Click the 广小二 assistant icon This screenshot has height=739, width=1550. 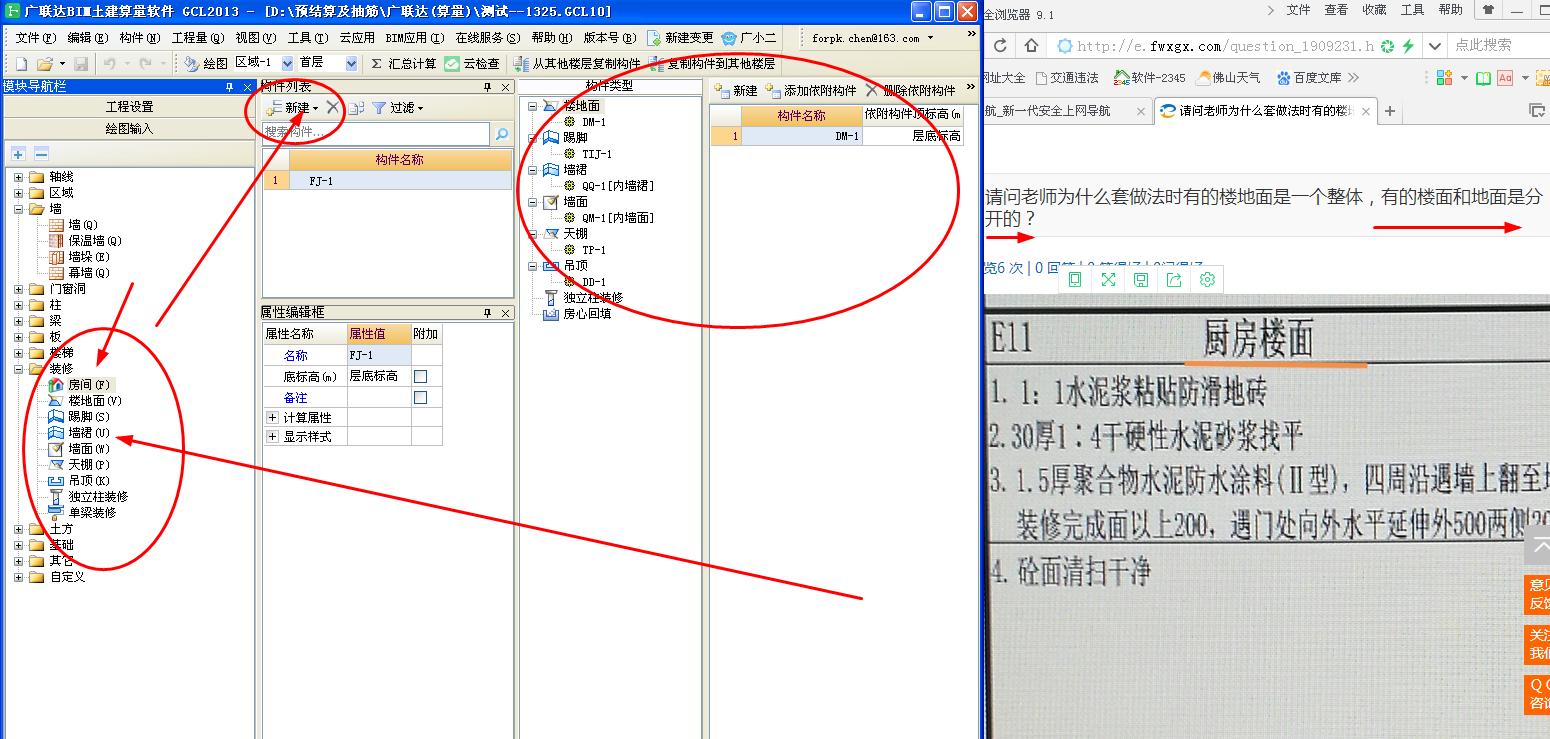click(748, 38)
